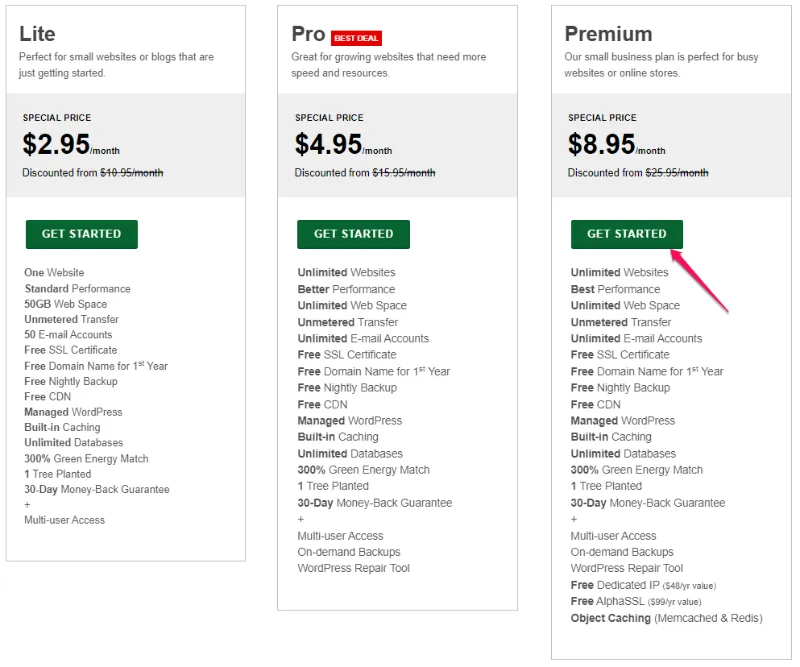This screenshot has width=800, height=667.
Task: Click Unlimited Websites feature under Pro
Action: [347, 272]
